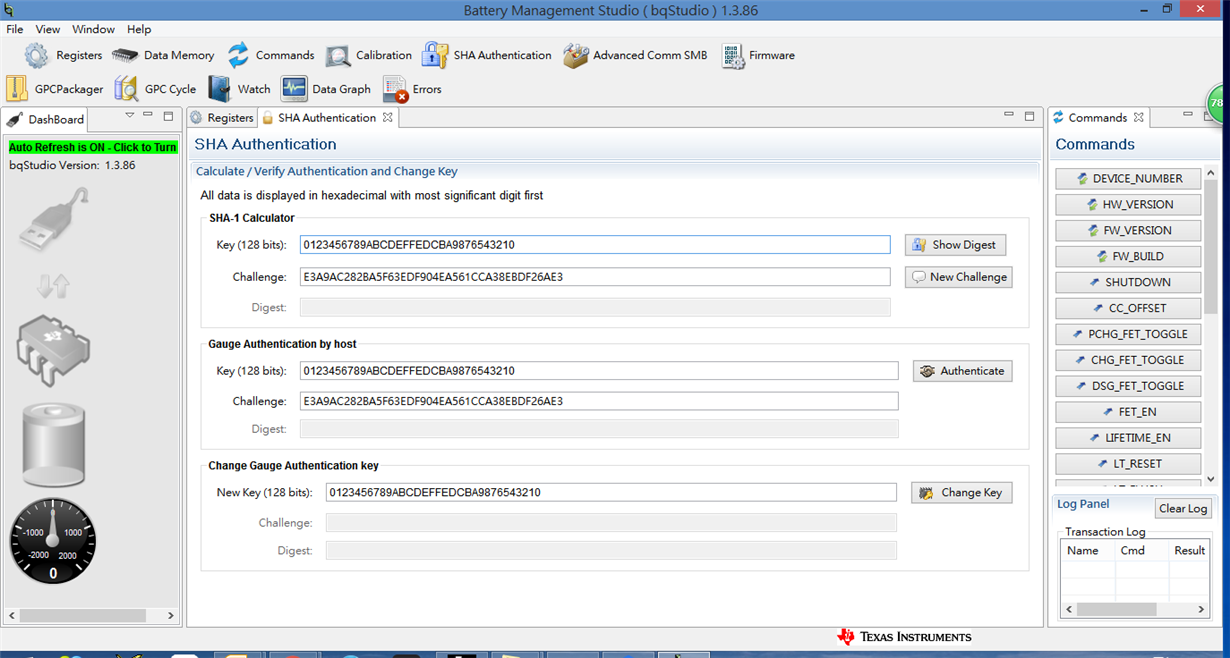Select the DashBoard tab
Viewport: 1230px width, 658px height.
click(x=46, y=119)
